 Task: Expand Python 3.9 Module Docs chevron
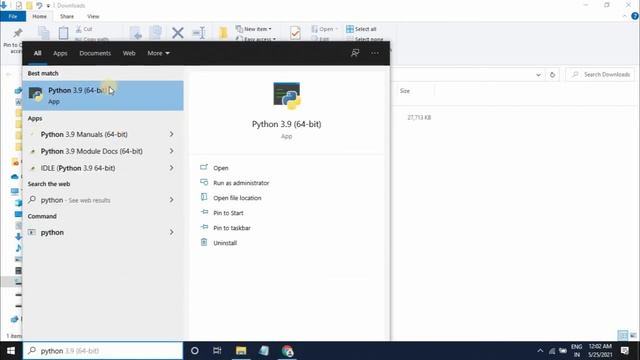pyautogui.click(x=171, y=151)
